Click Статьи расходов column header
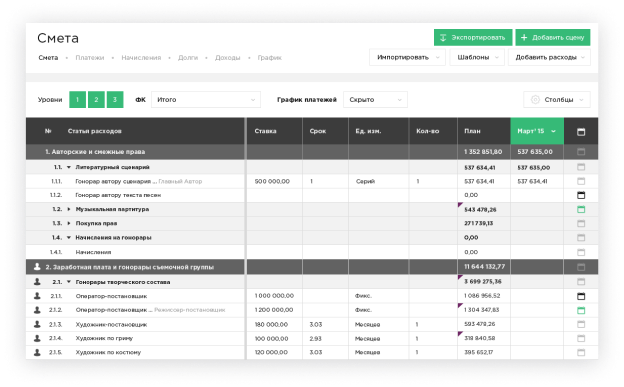The height and width of the screenshot is (387, 624). (95, 131)
